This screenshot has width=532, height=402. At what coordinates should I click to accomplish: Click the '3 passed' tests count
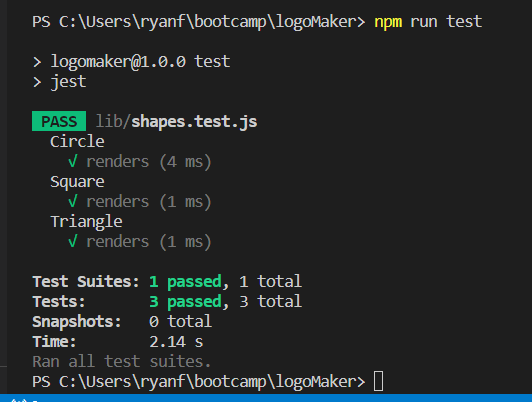pyautogui.click(x=186, y=302)
